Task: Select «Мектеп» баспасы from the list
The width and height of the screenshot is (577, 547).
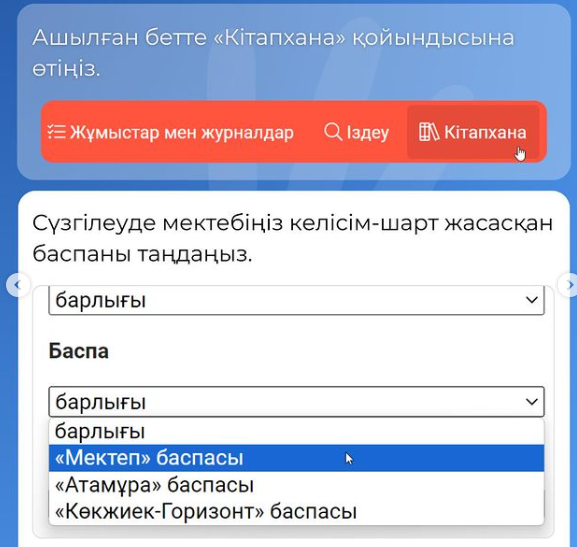Action: click(296, 458)
